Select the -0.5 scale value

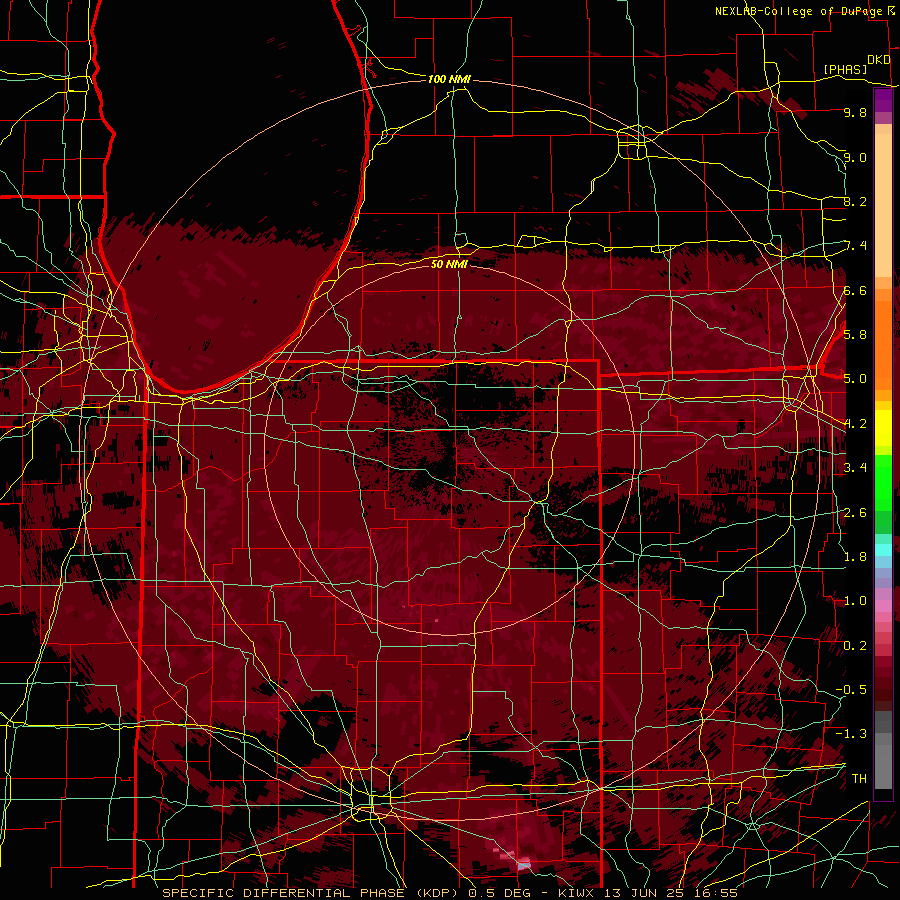(x=851, y=689)
